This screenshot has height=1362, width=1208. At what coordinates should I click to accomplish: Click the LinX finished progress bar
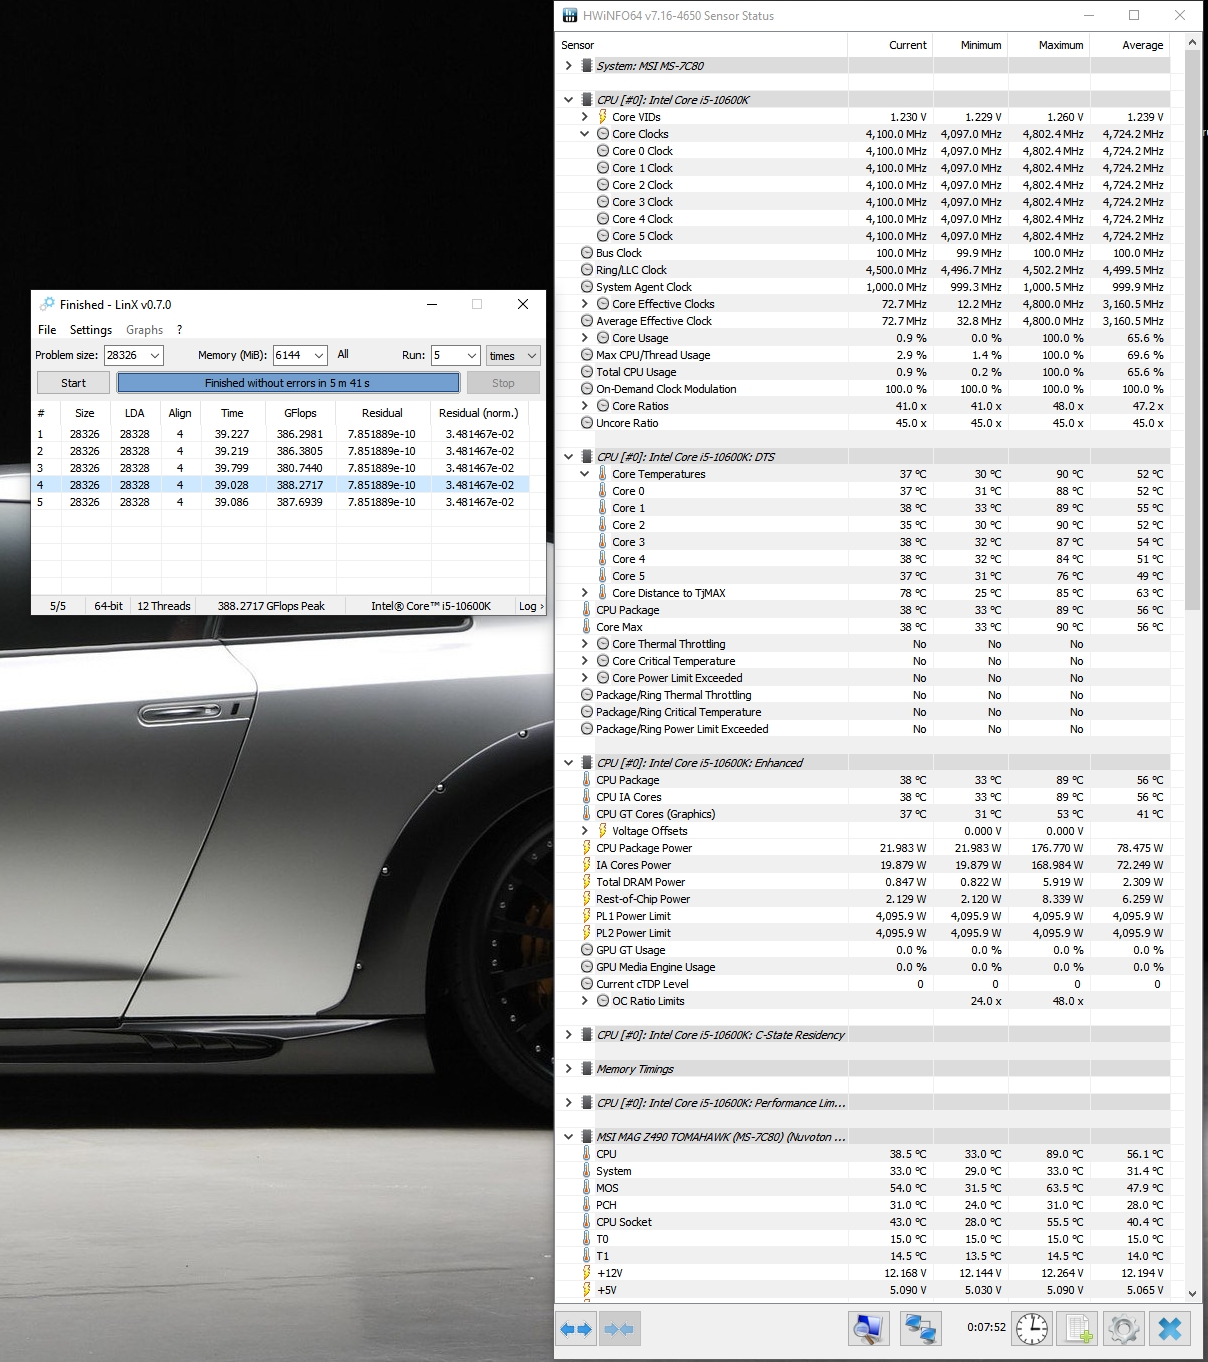coord(288,383)
